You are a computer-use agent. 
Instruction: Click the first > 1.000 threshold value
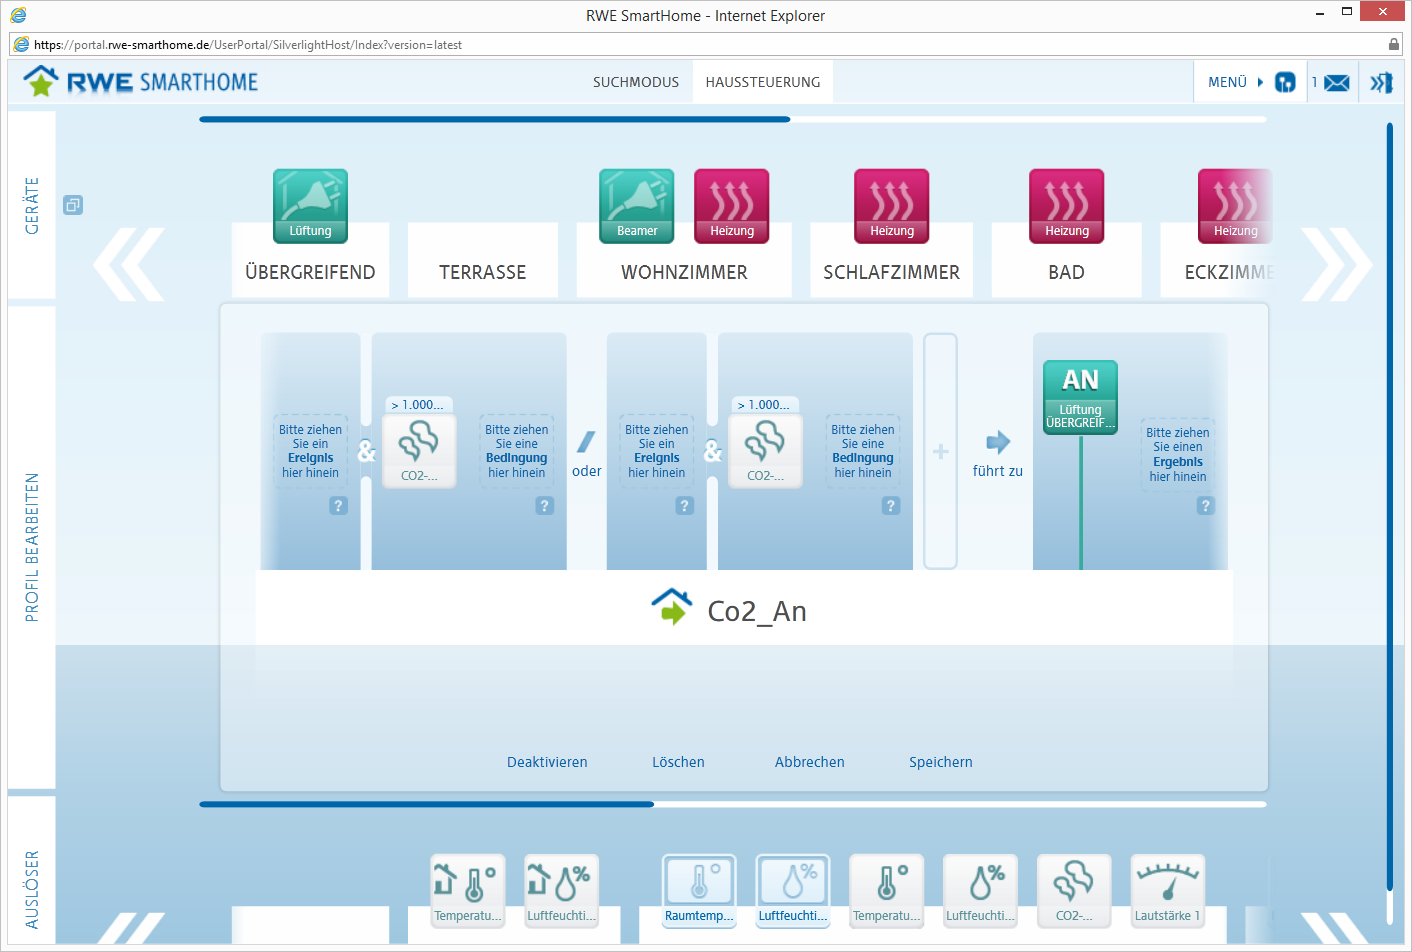coord(418,405)
